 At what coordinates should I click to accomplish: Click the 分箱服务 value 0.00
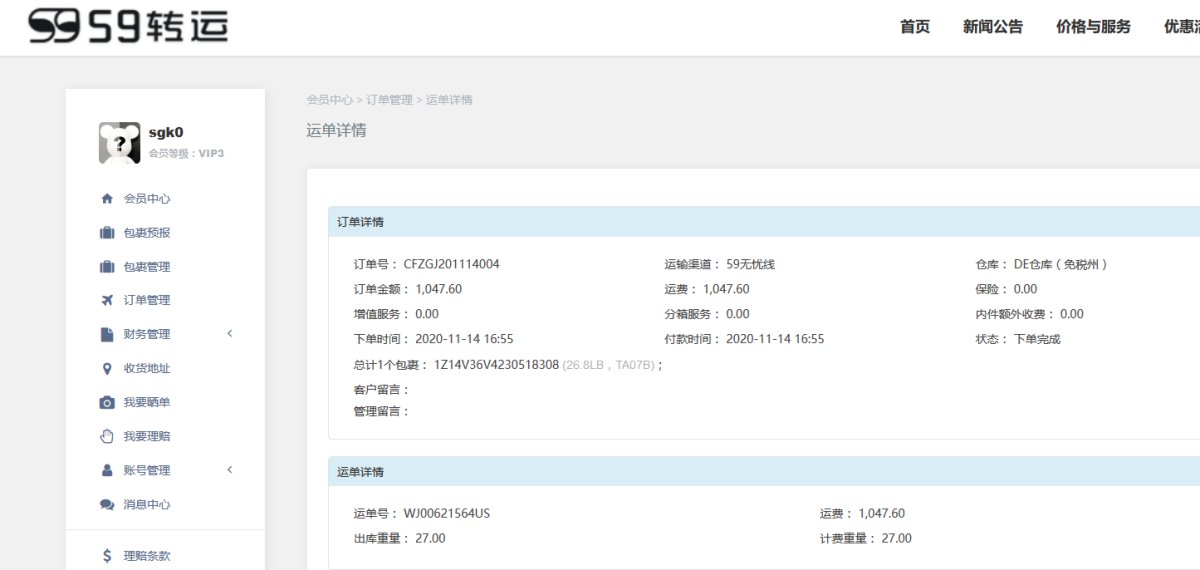[x=738, y=314]
